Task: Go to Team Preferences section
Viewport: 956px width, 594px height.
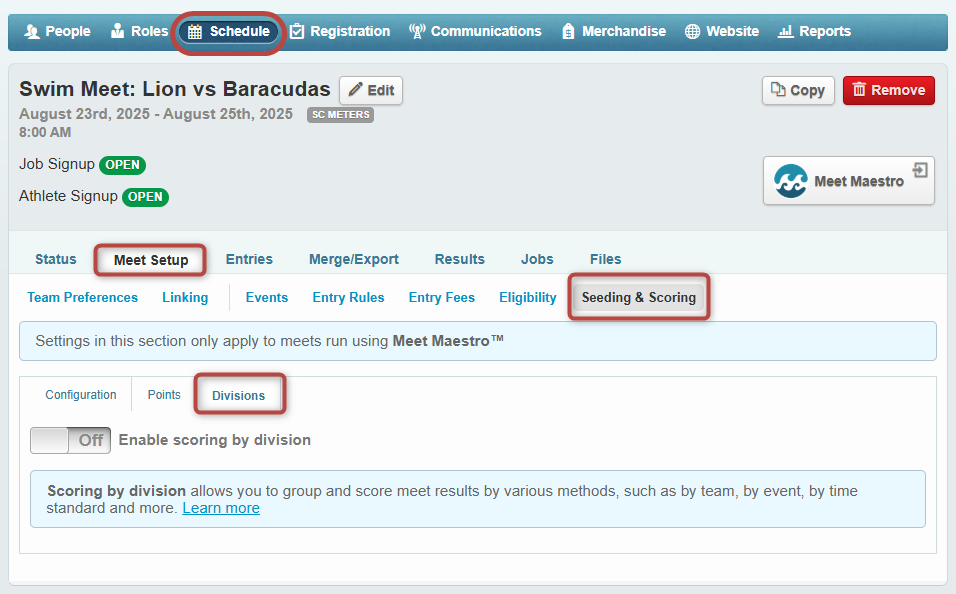Action: click(x=82, y=297)
